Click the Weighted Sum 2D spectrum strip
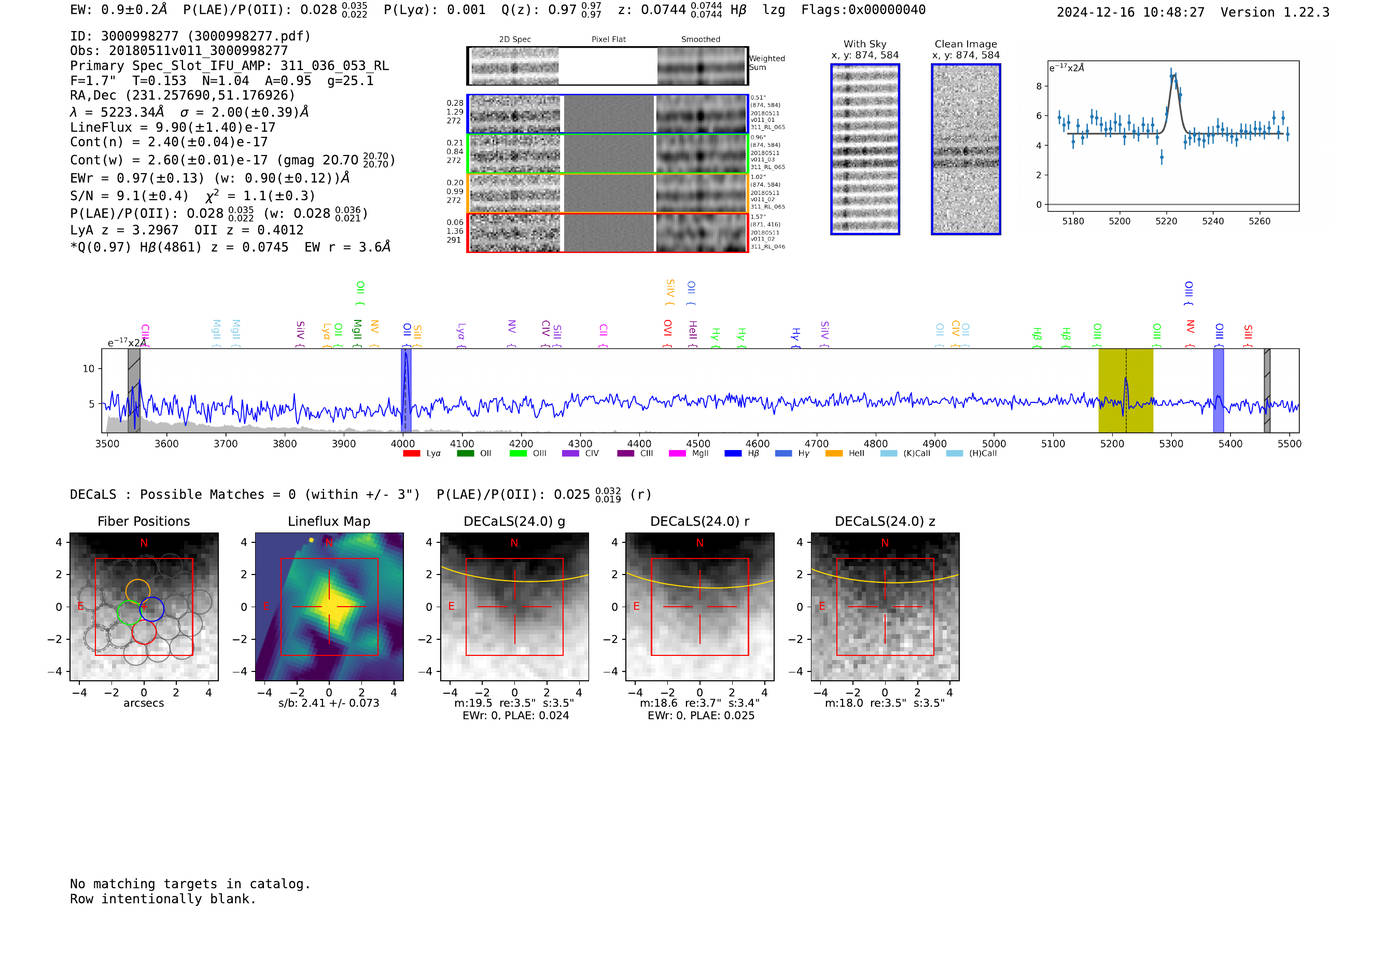 [x=607, y=66]
